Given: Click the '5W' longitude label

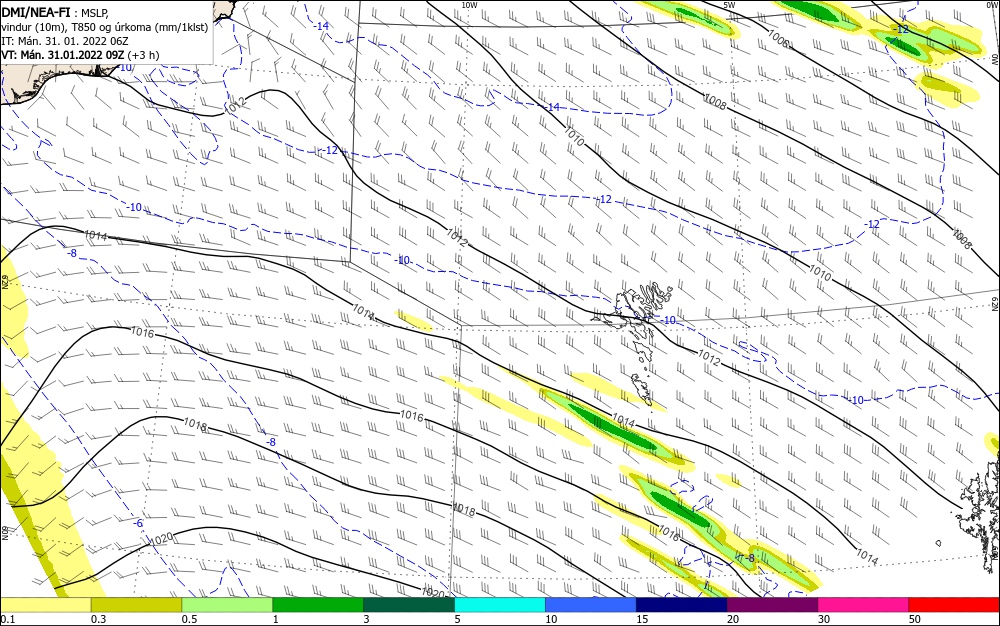Looking at the screenshot, I should (729, 5).
